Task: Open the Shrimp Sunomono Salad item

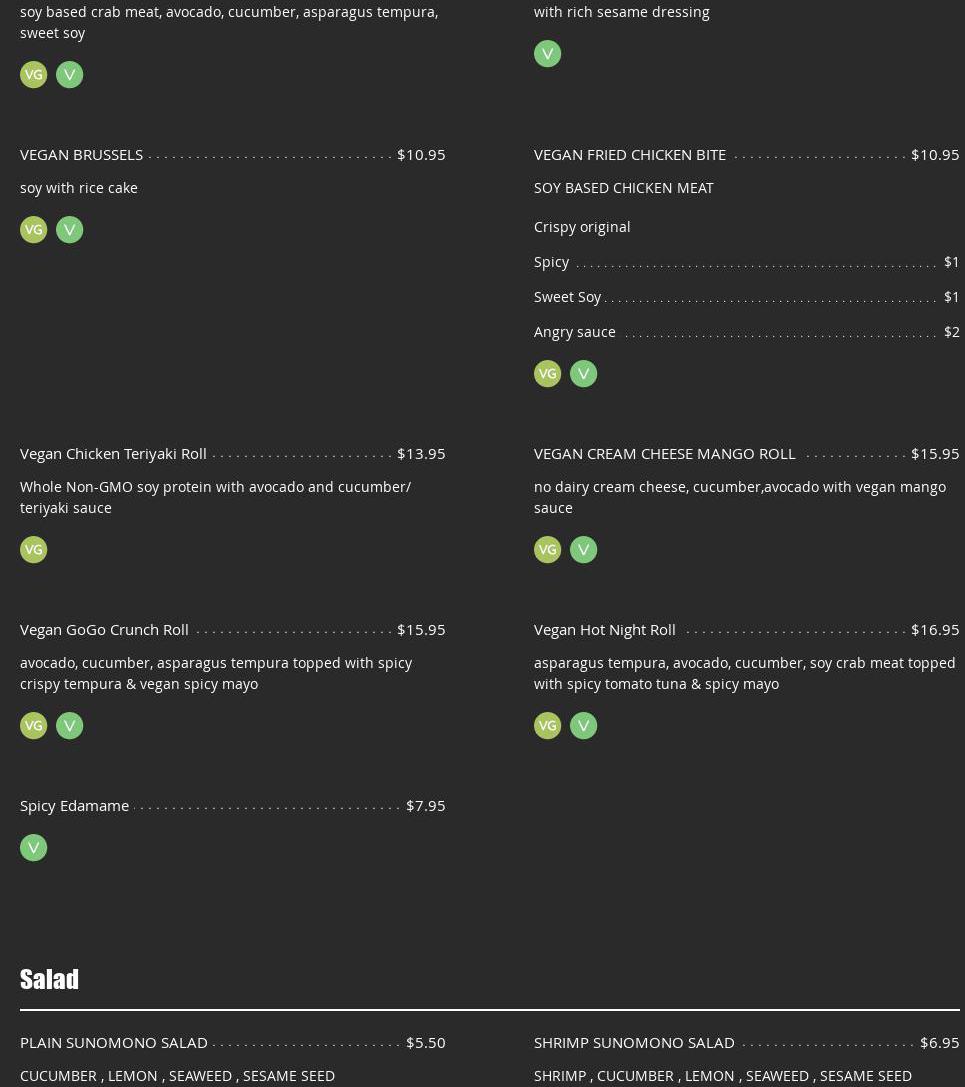Action: [x=634, y=1042]
